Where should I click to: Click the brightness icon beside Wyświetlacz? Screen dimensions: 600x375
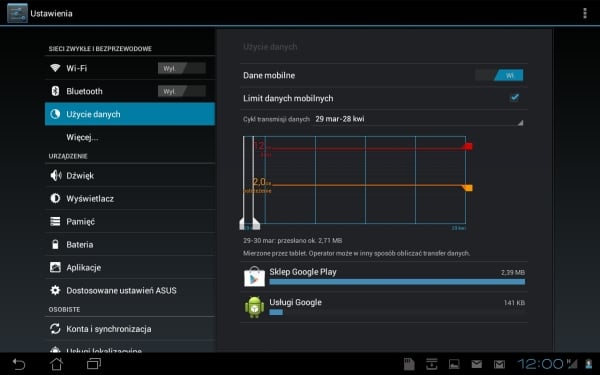pos(55,198)
